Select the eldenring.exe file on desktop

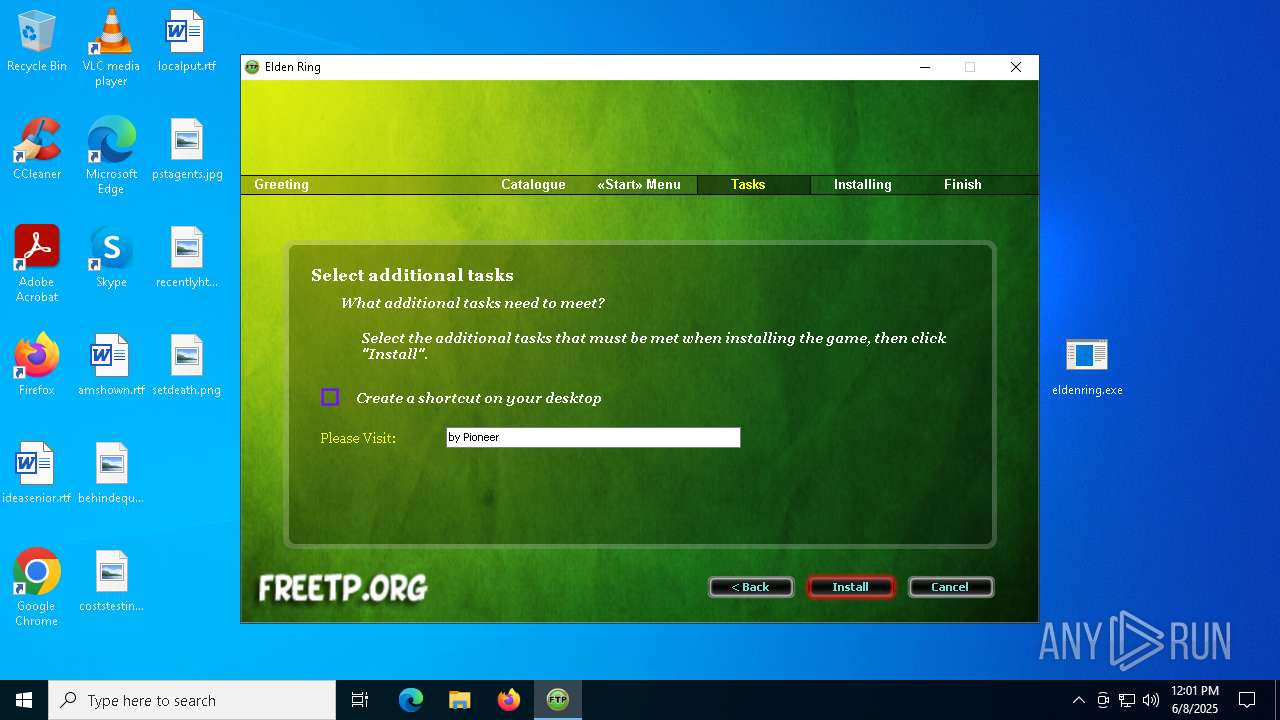1087,366
